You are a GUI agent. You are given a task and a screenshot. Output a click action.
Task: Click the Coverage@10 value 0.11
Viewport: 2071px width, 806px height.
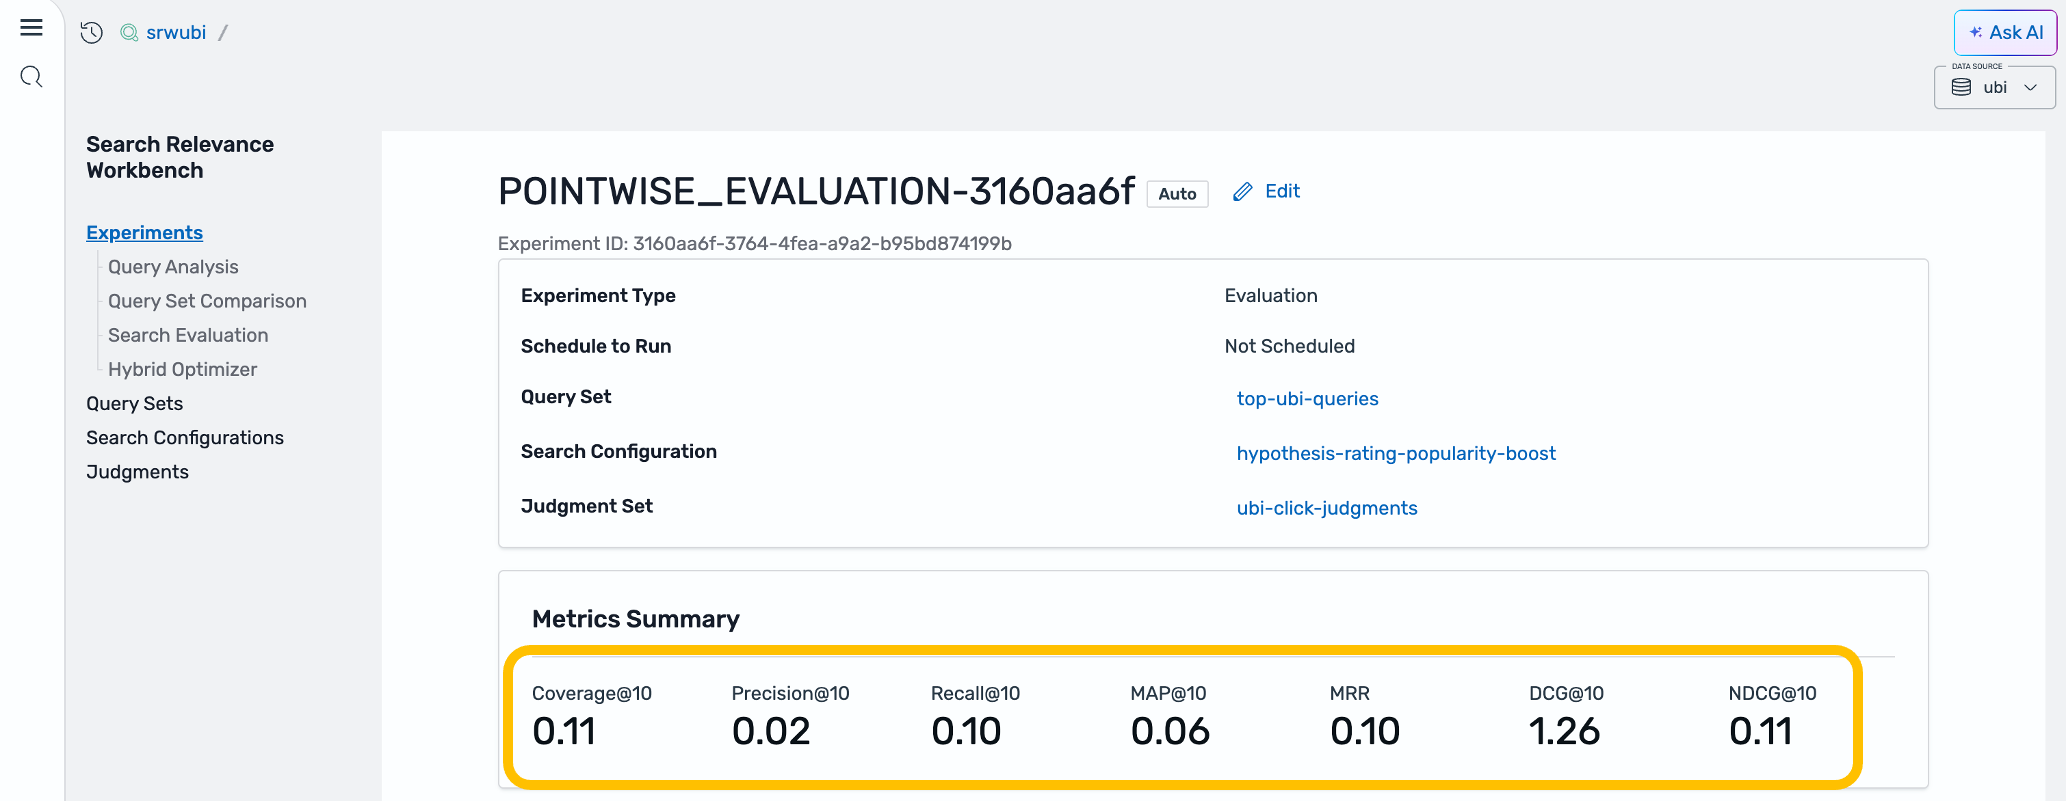pyautogui.click(x=564, y=732)
